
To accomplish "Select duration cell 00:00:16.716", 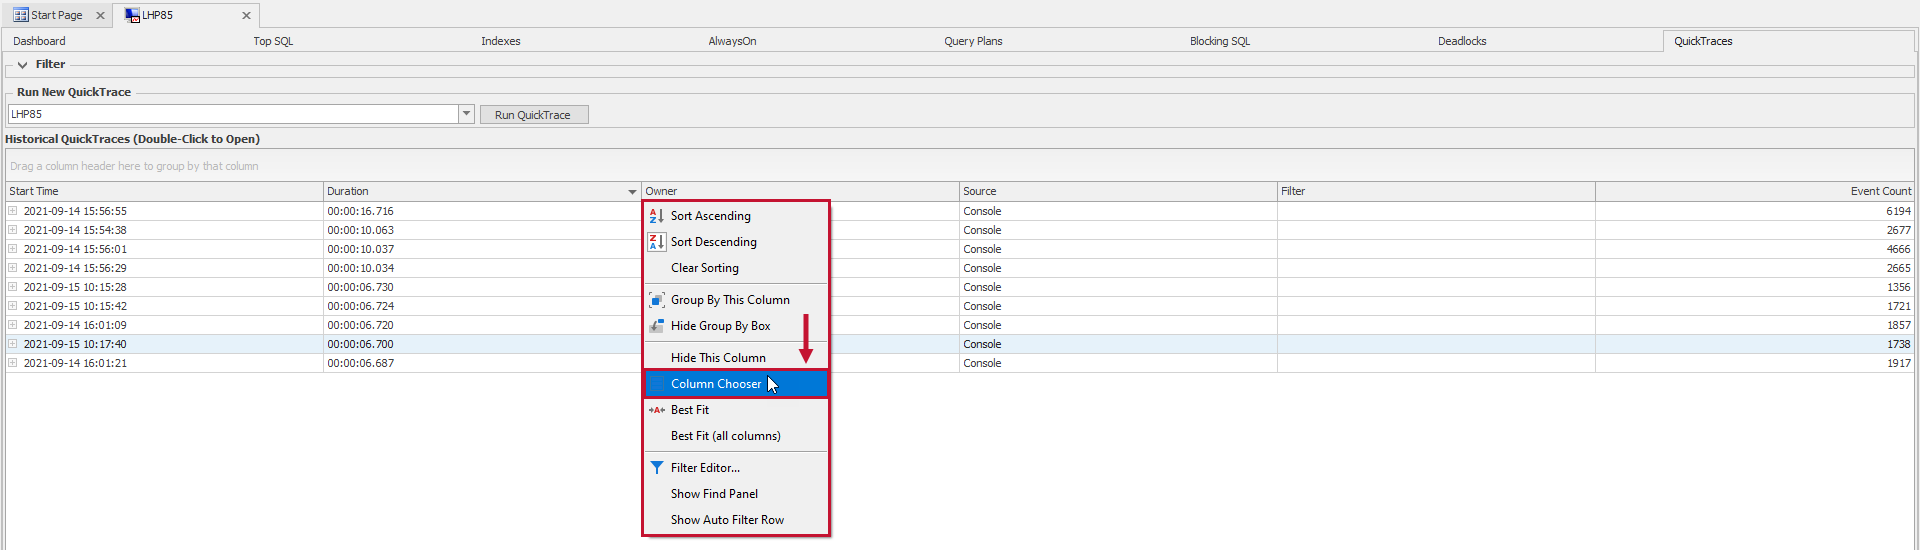I will (x=482, y=211).
